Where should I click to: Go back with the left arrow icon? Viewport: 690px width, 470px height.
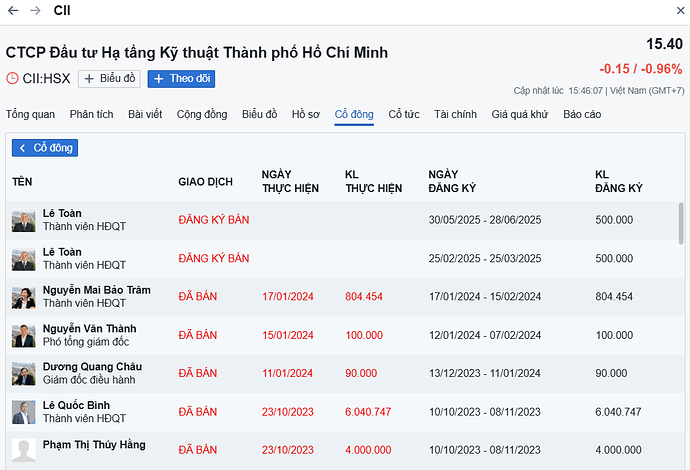(x=13, y=11)
